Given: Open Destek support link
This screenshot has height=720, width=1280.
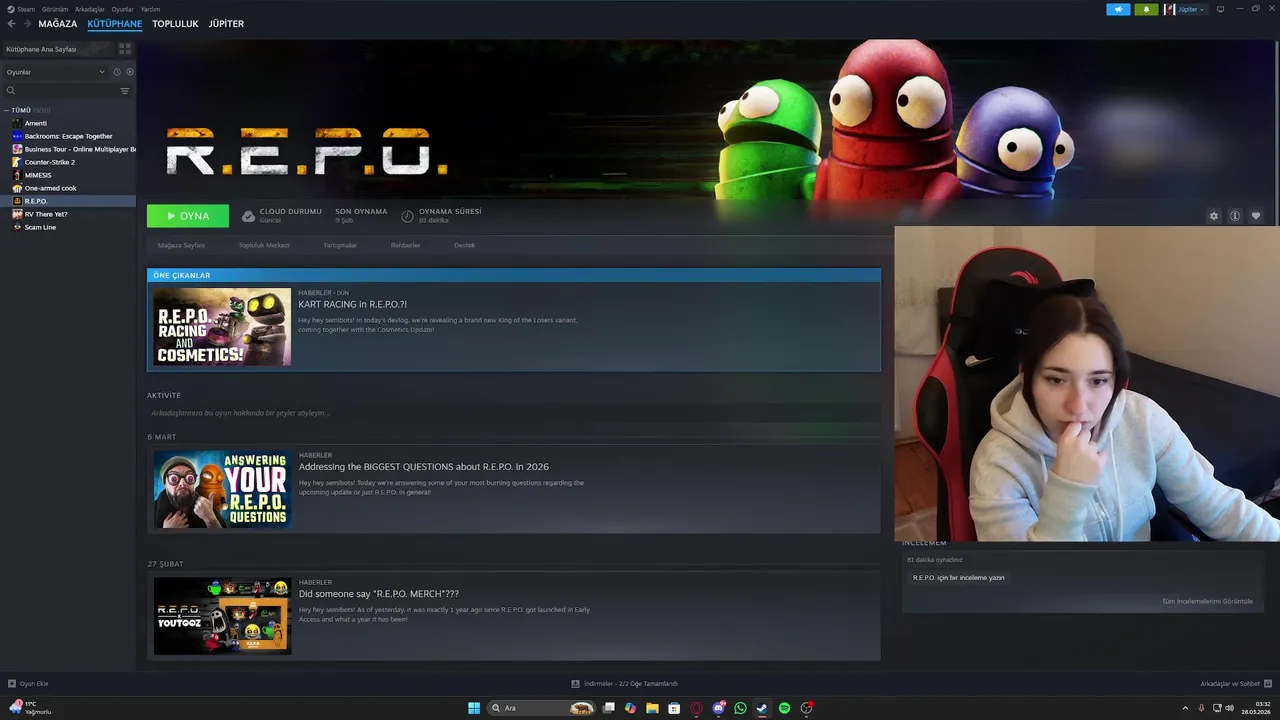Looking at the screenshot, I should (464, 245).
